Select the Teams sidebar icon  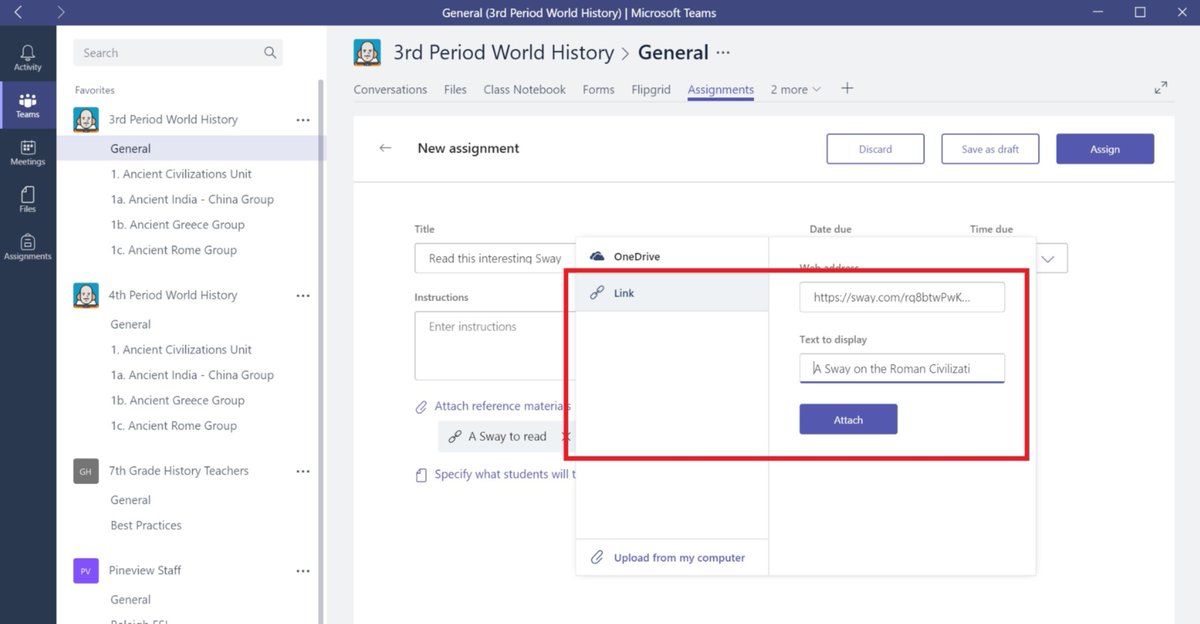(x=27, y=105)
